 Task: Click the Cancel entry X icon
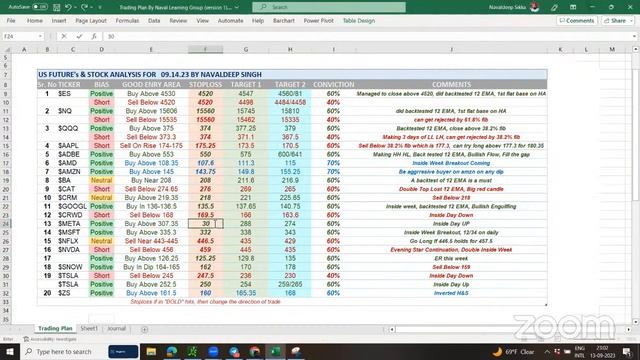pyautogui.click(x=64, y=36)
